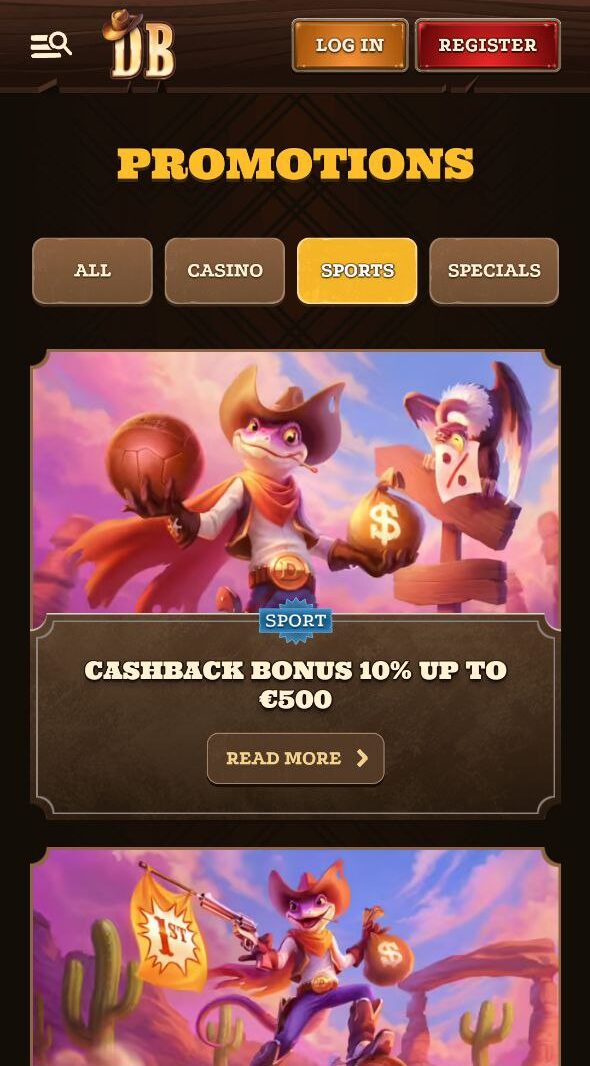This screenshot has width=590, height=1066.
Task: Click the leather football in cashback banner
Action: coord(154,453)
